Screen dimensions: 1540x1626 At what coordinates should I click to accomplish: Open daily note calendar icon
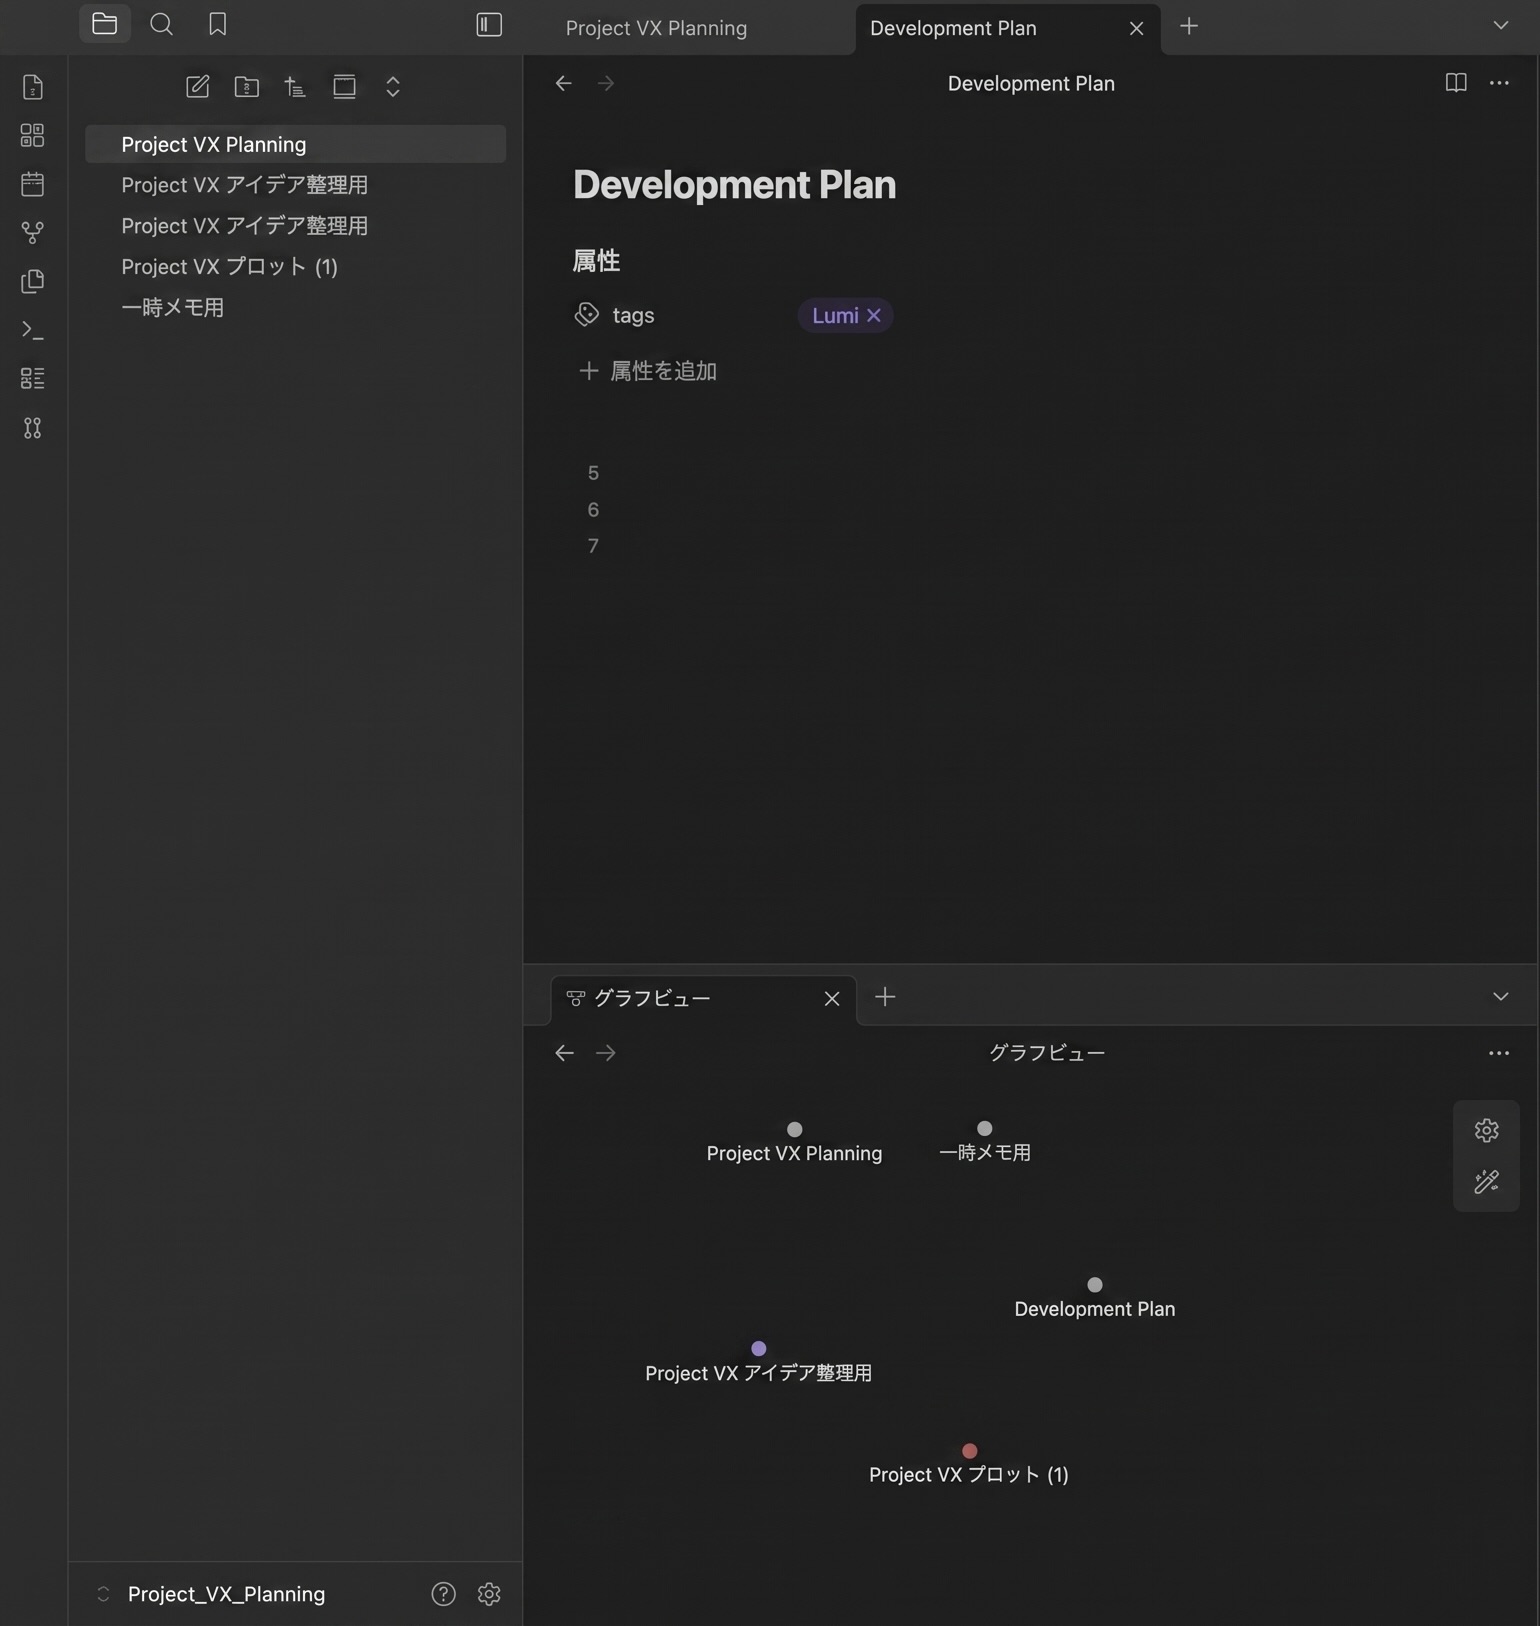point(33,184)
